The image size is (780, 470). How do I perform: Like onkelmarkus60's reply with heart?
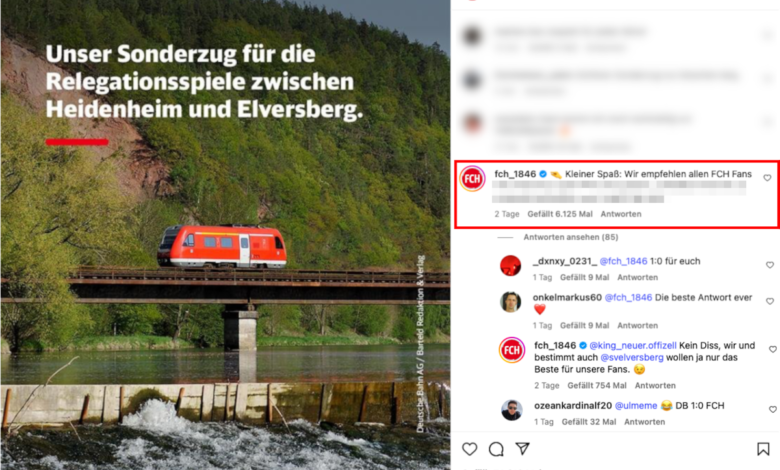tap(770, 301)
